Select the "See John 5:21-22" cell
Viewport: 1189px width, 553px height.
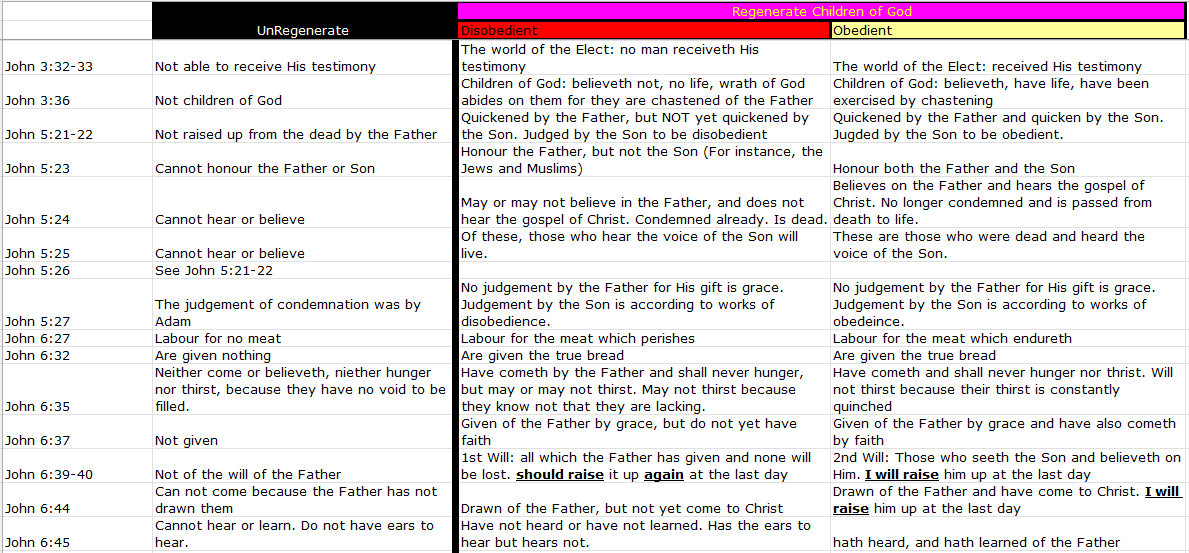tap(213, 270)
